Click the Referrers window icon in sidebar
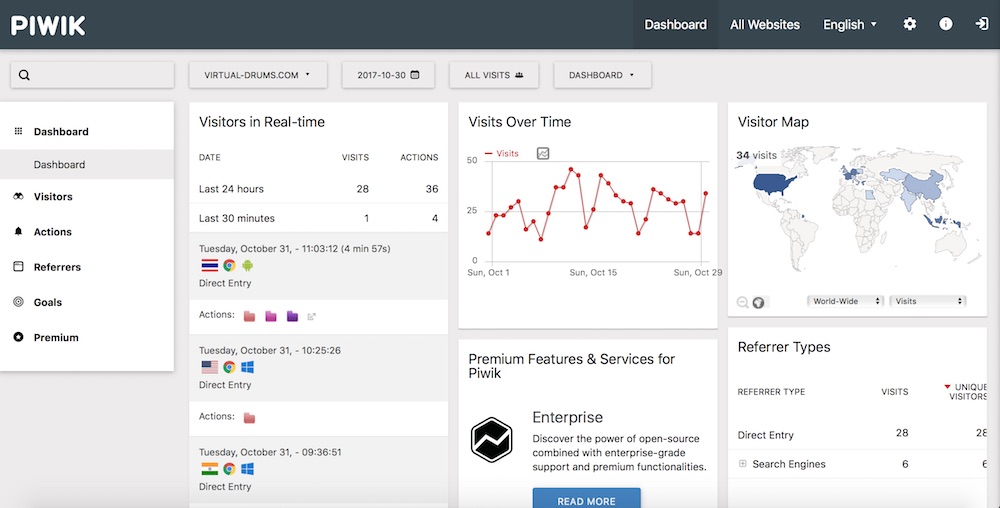This screenshot has height=508, width=1000. coord(18,266)
